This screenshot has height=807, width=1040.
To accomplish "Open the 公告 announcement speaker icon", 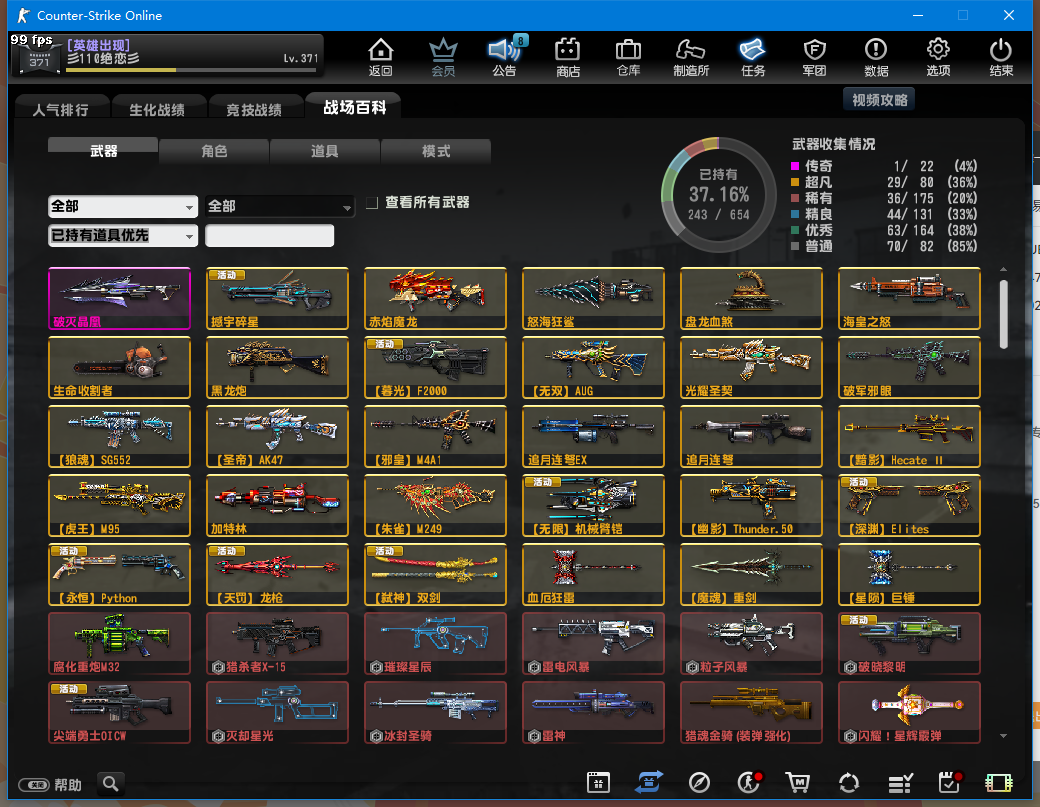I will pos(505,57).
